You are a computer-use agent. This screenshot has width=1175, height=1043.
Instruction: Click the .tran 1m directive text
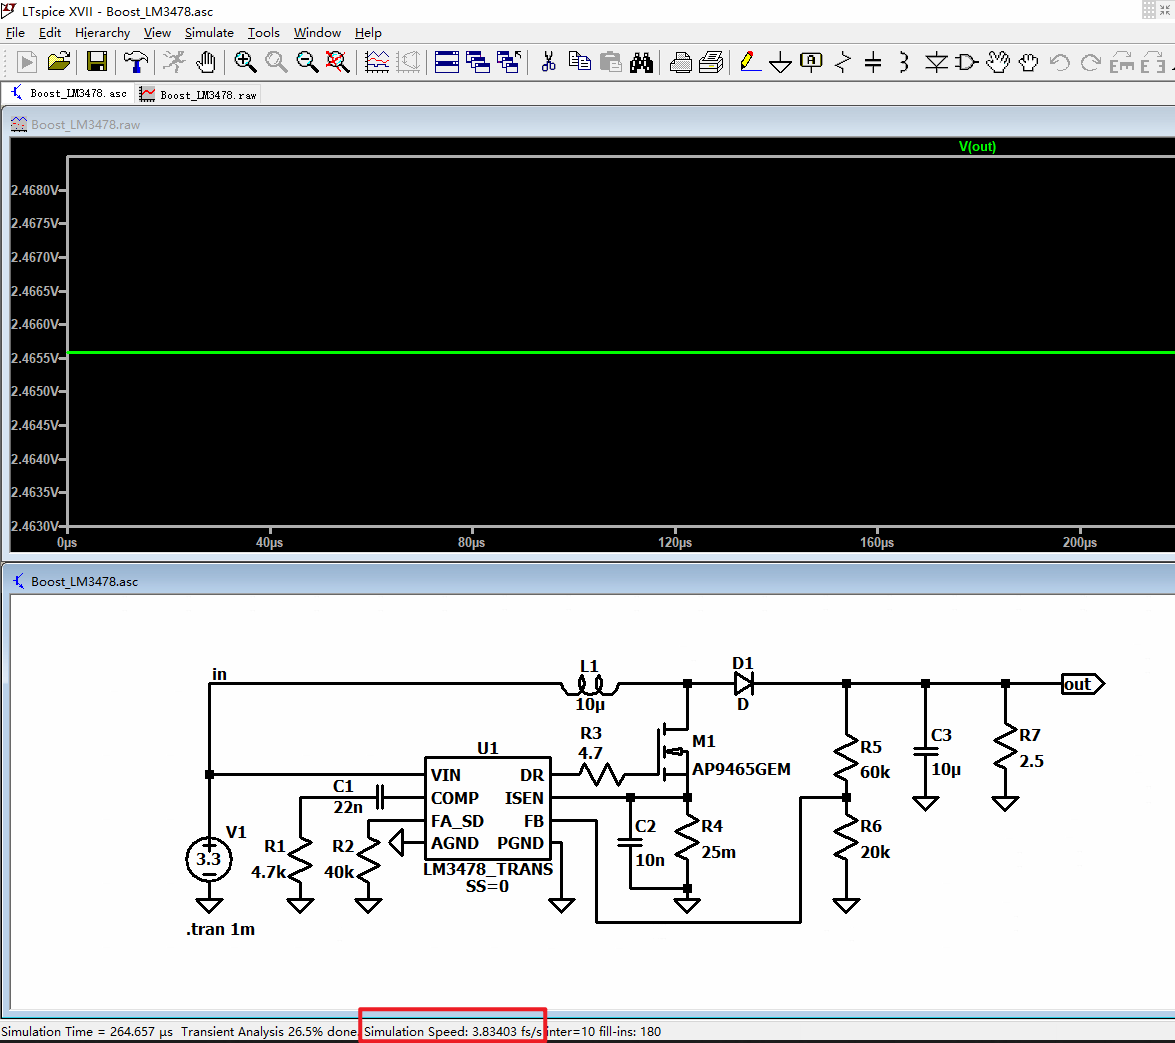tap(222, 929)
